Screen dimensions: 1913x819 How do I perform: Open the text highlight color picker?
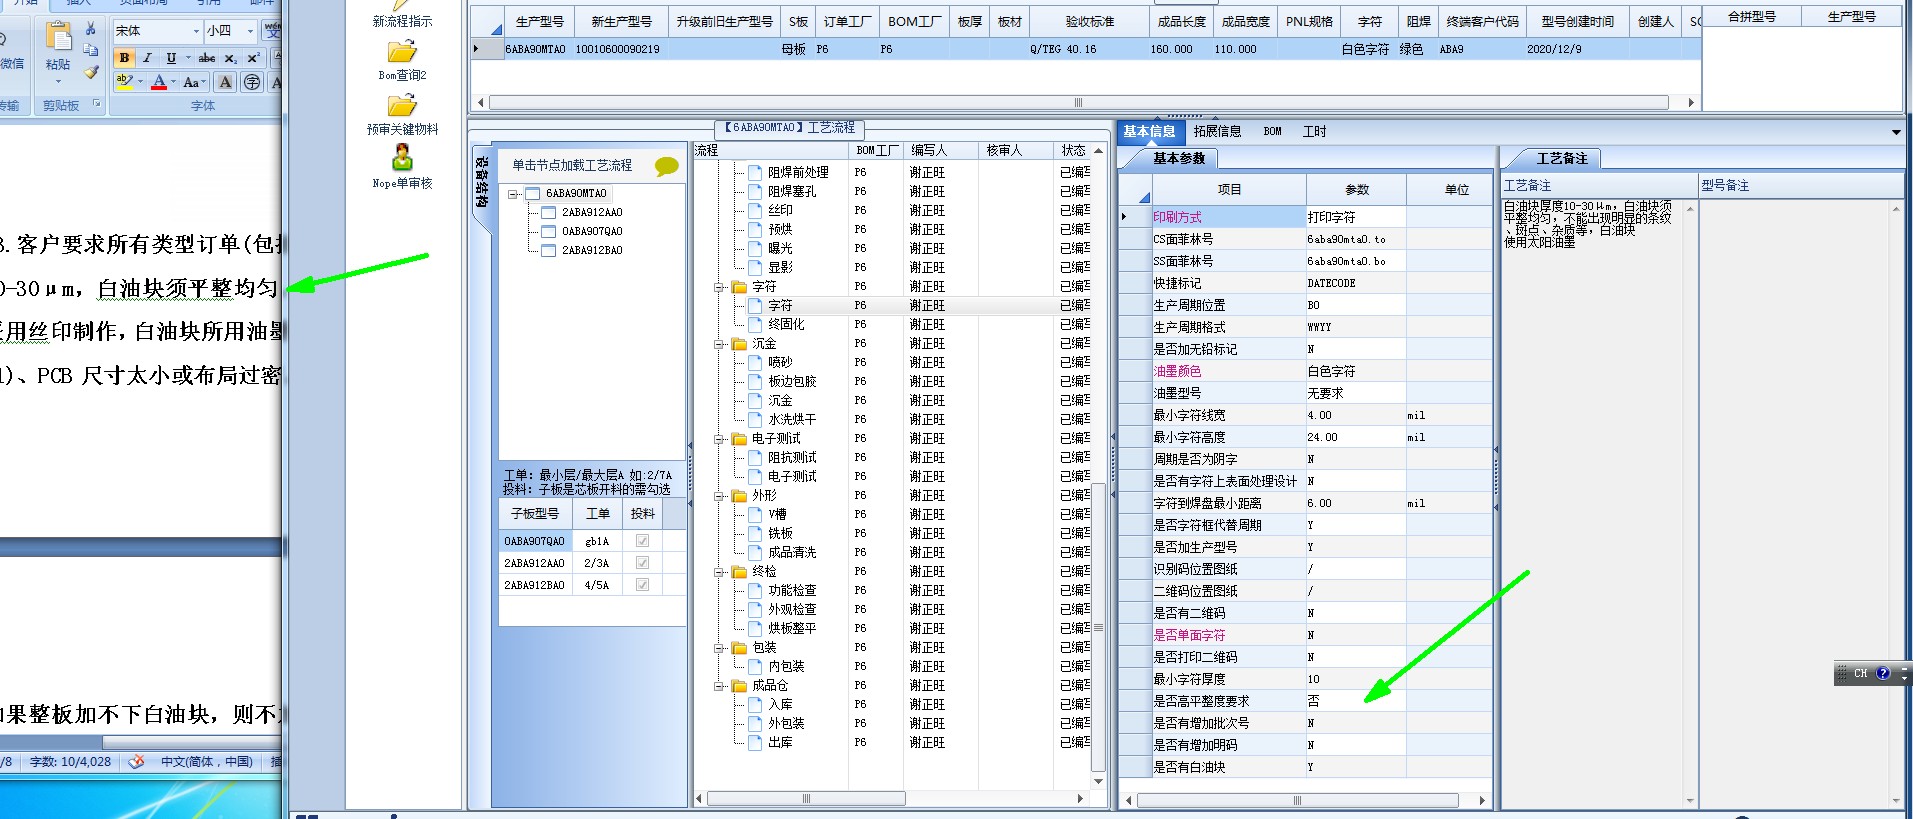[x=140, y=82]
